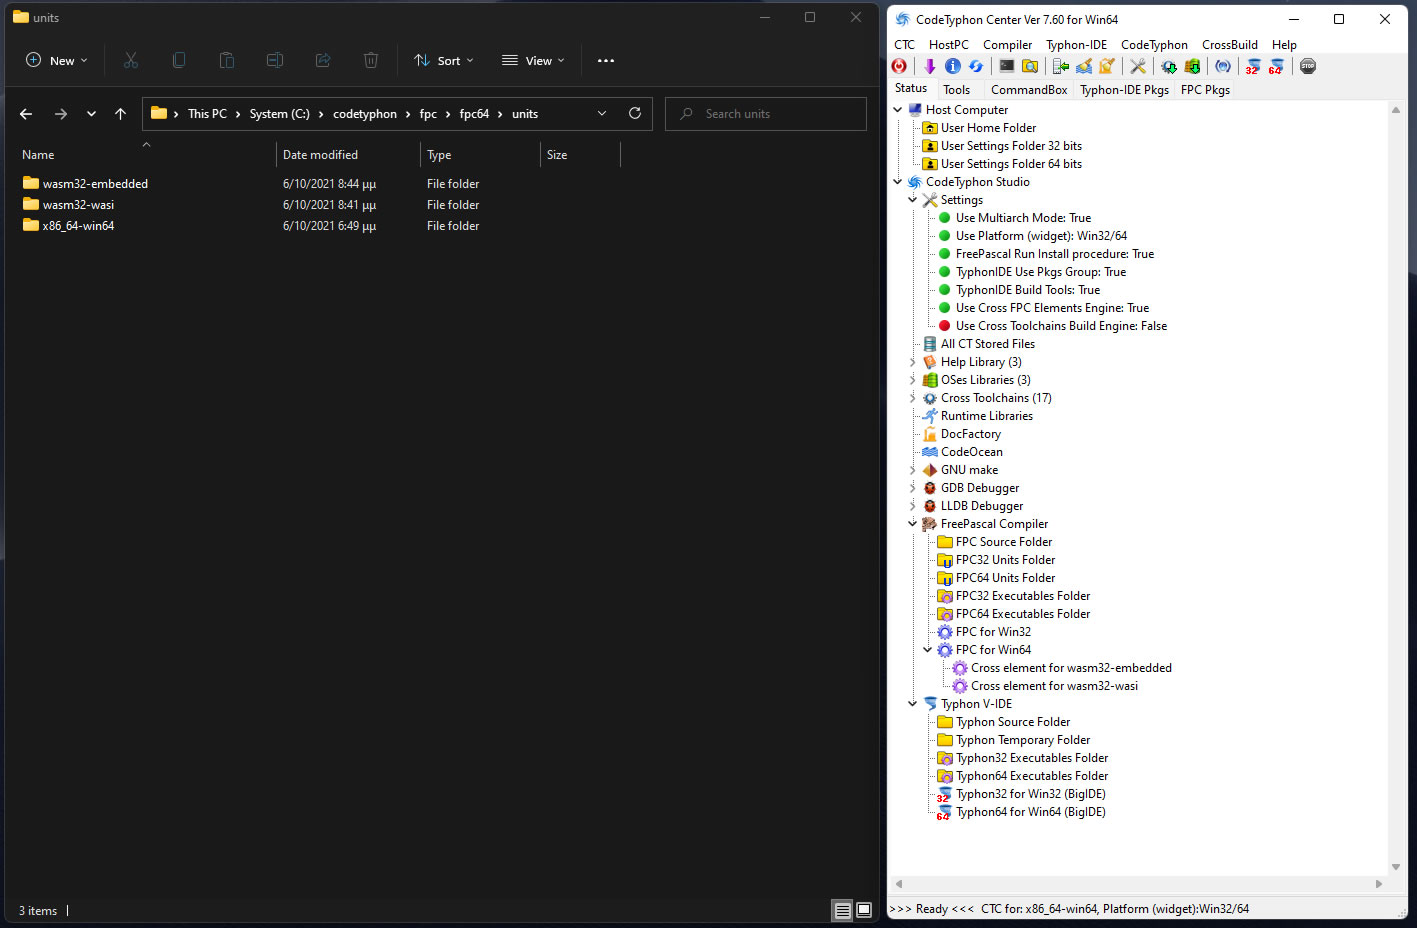Launch Typhon 64 from the toolbar icon
This screenshot has height=928, width=1417.
click(x=1276, y=66)
